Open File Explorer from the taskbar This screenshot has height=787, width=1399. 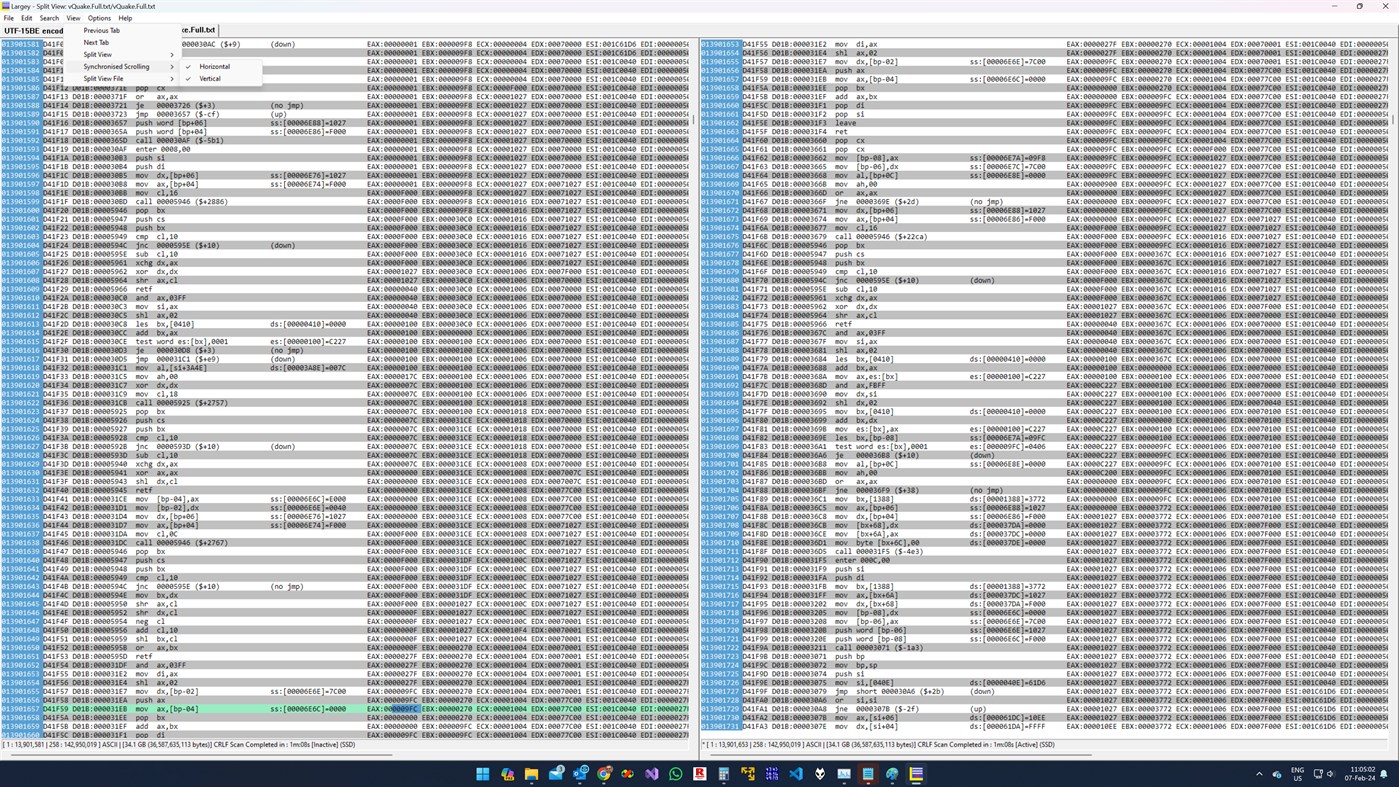(531, 774)
